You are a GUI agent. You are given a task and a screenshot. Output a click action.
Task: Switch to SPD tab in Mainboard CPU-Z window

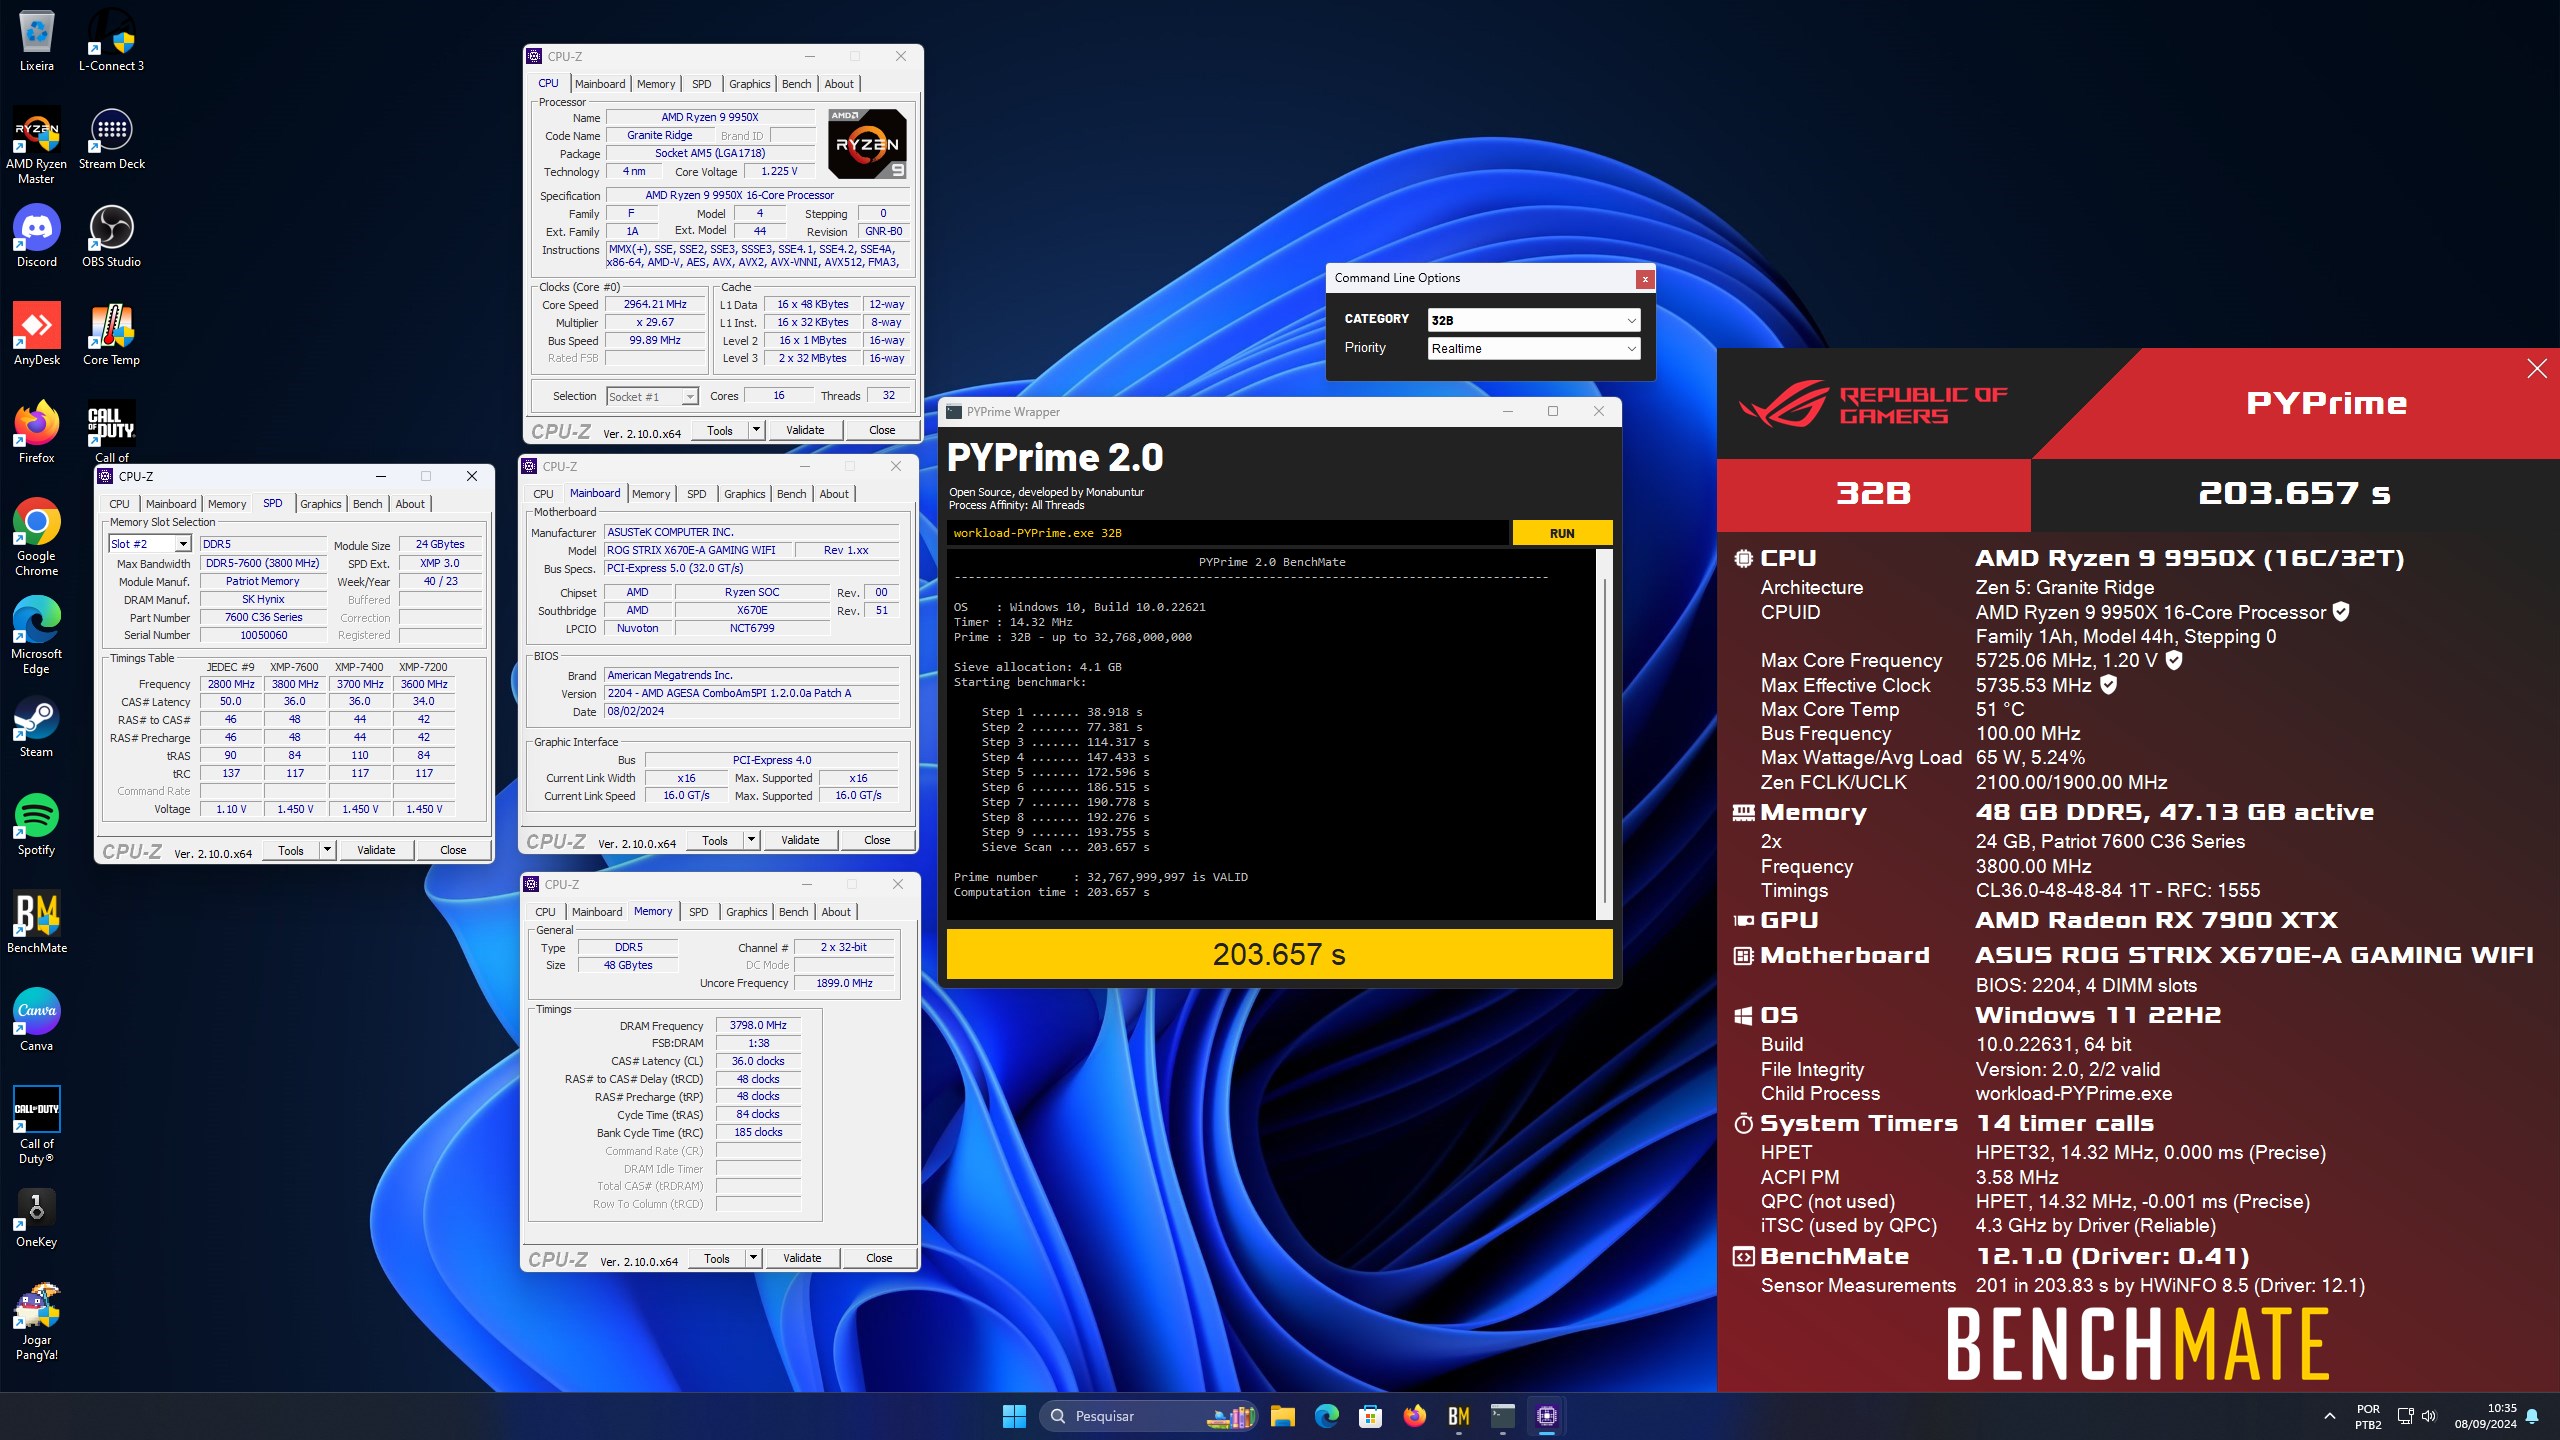pos(697,494)
